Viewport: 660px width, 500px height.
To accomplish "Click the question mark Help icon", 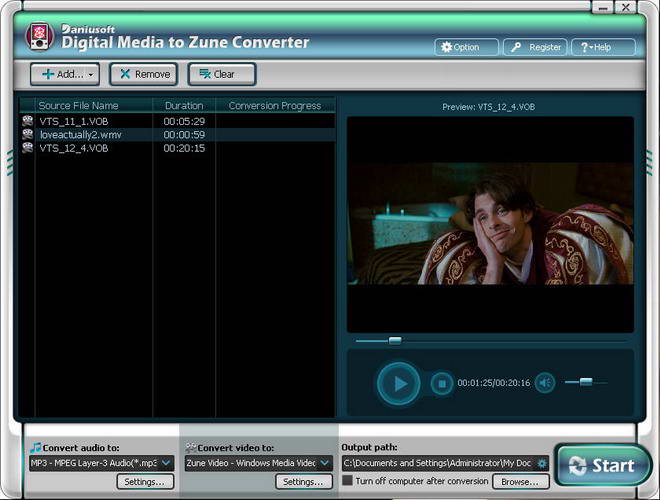I will 584,48.
